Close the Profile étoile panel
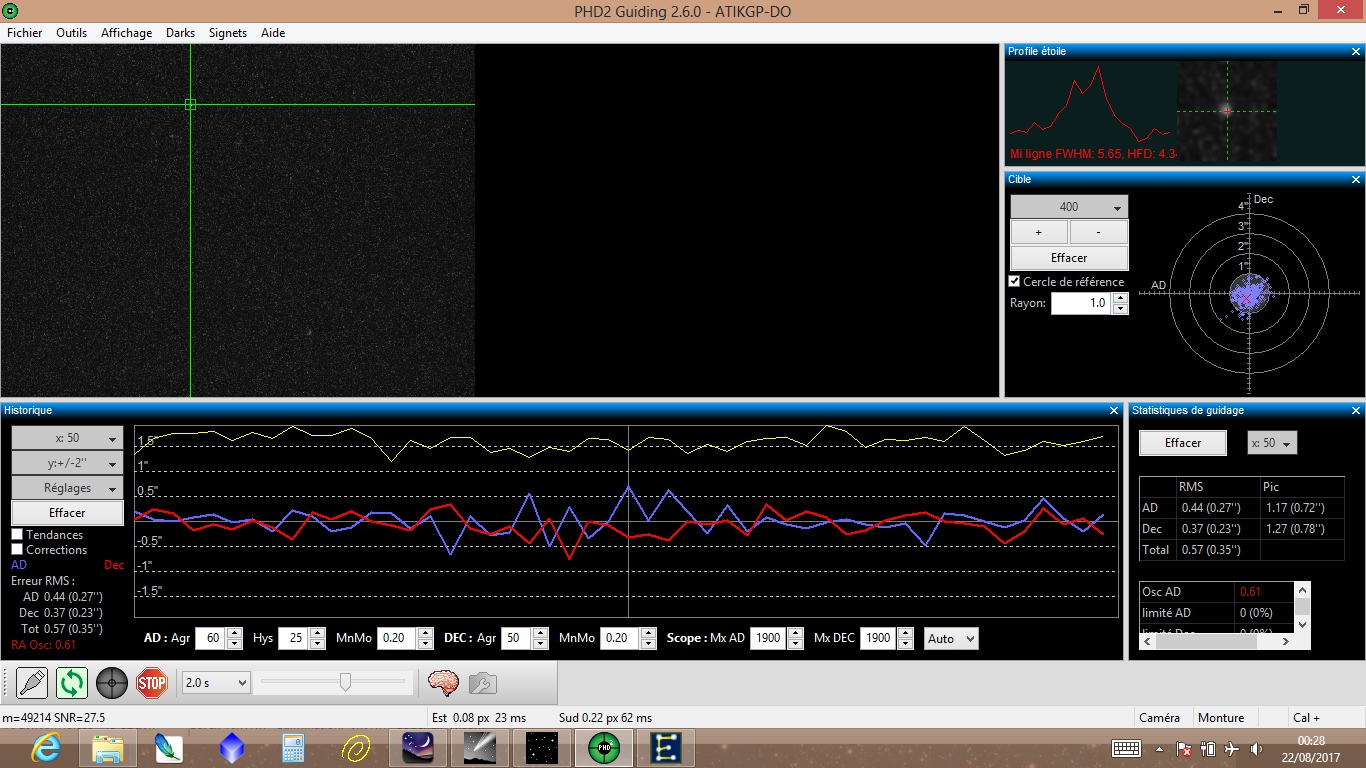The width and height of the screenshot is (1366, 768). (1356, 51)
